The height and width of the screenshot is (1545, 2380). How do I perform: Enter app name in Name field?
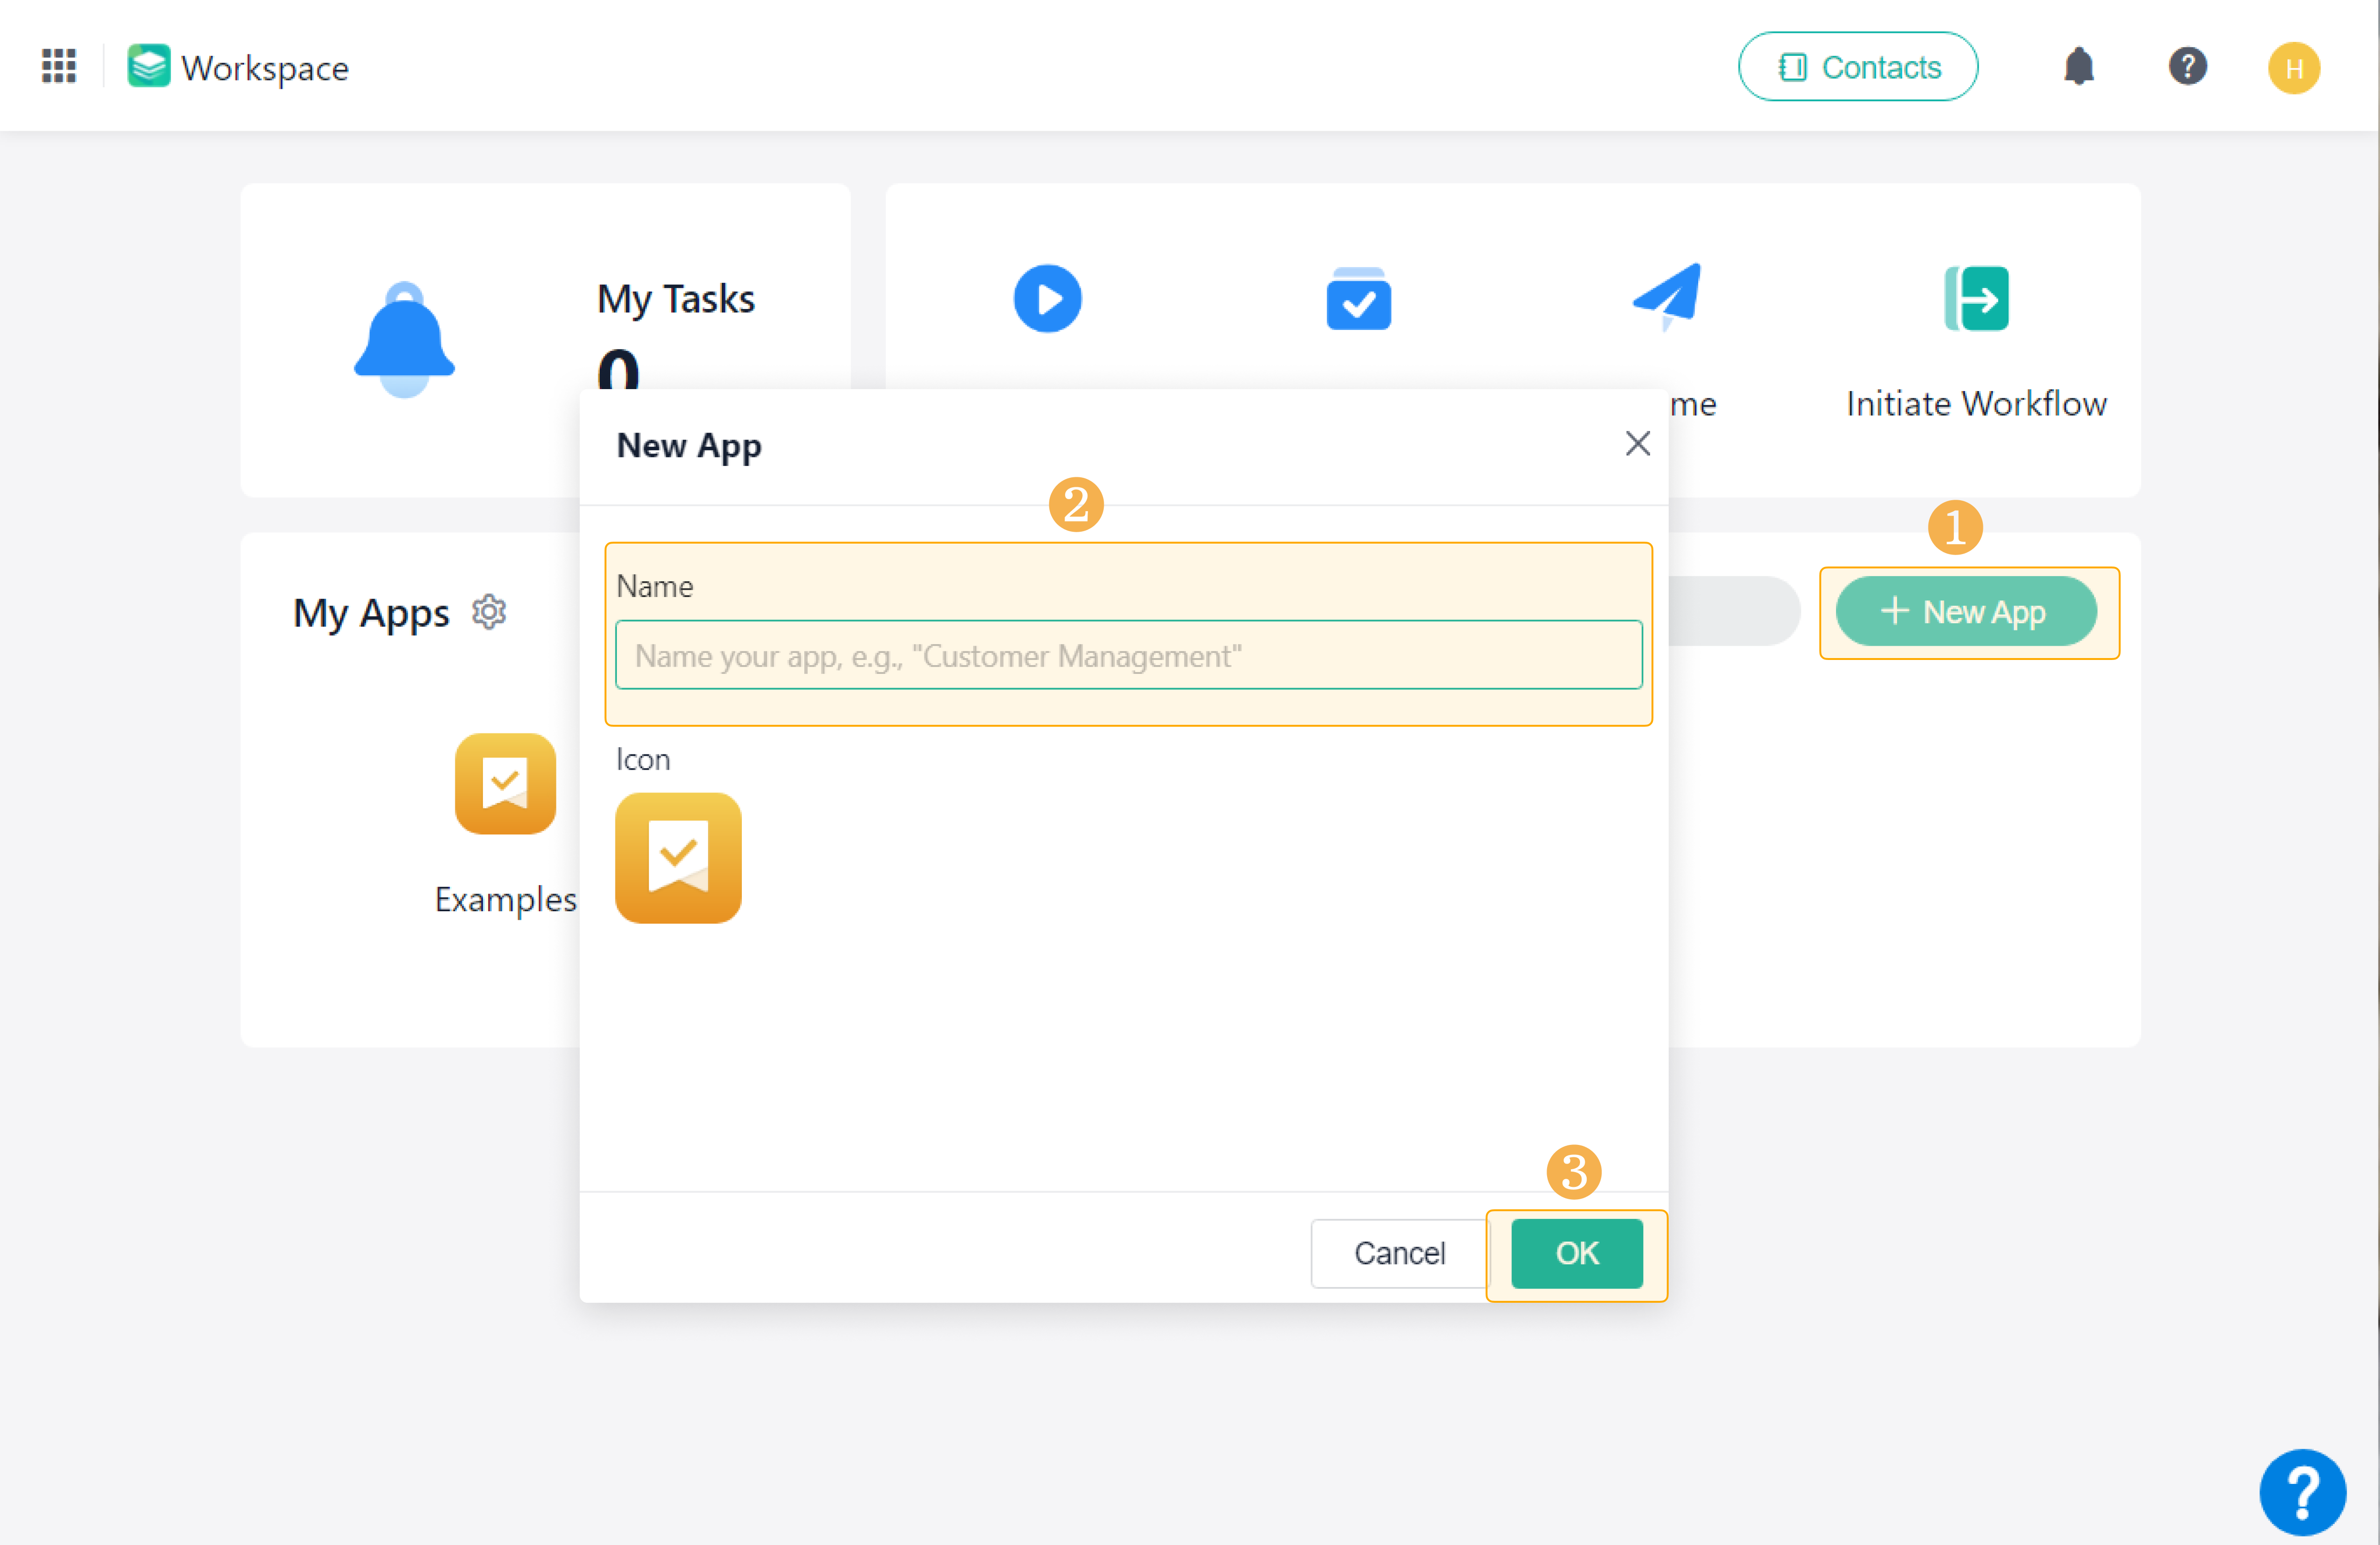[x=1129, y=656]
